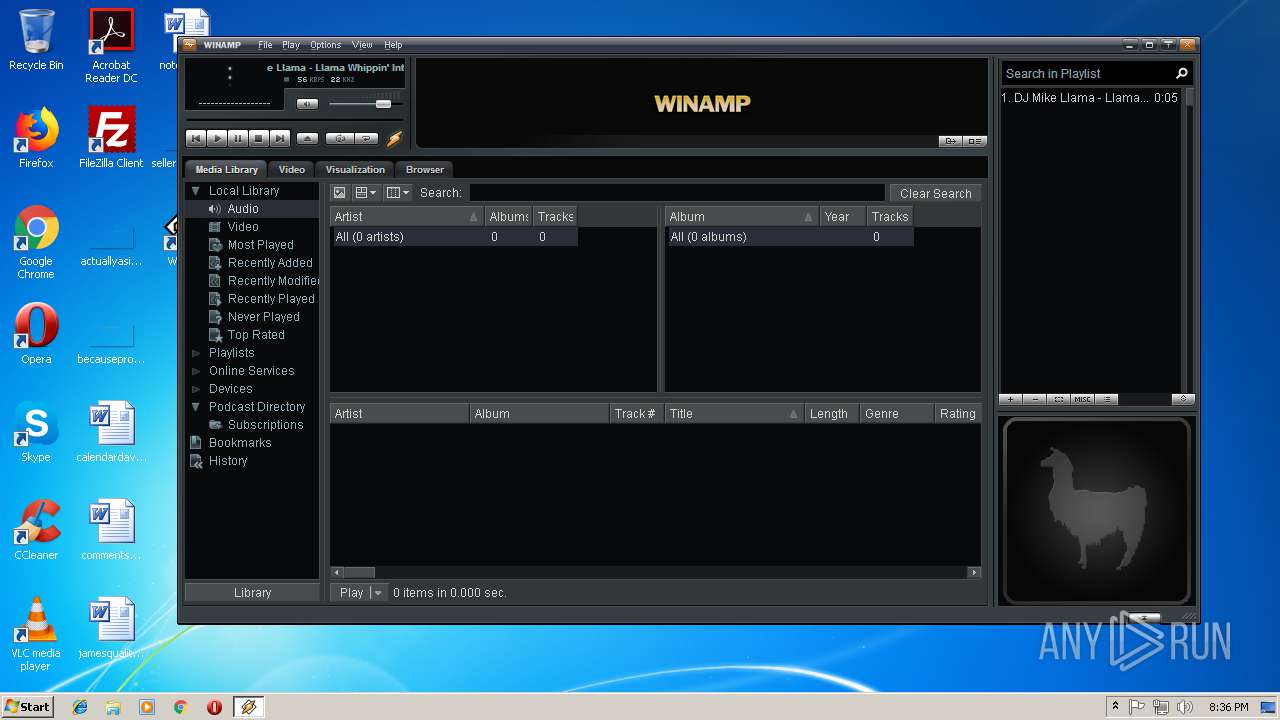Focus the Search in Playlist field
This screenshot has width=1280, height=720.
[1088, 74]
